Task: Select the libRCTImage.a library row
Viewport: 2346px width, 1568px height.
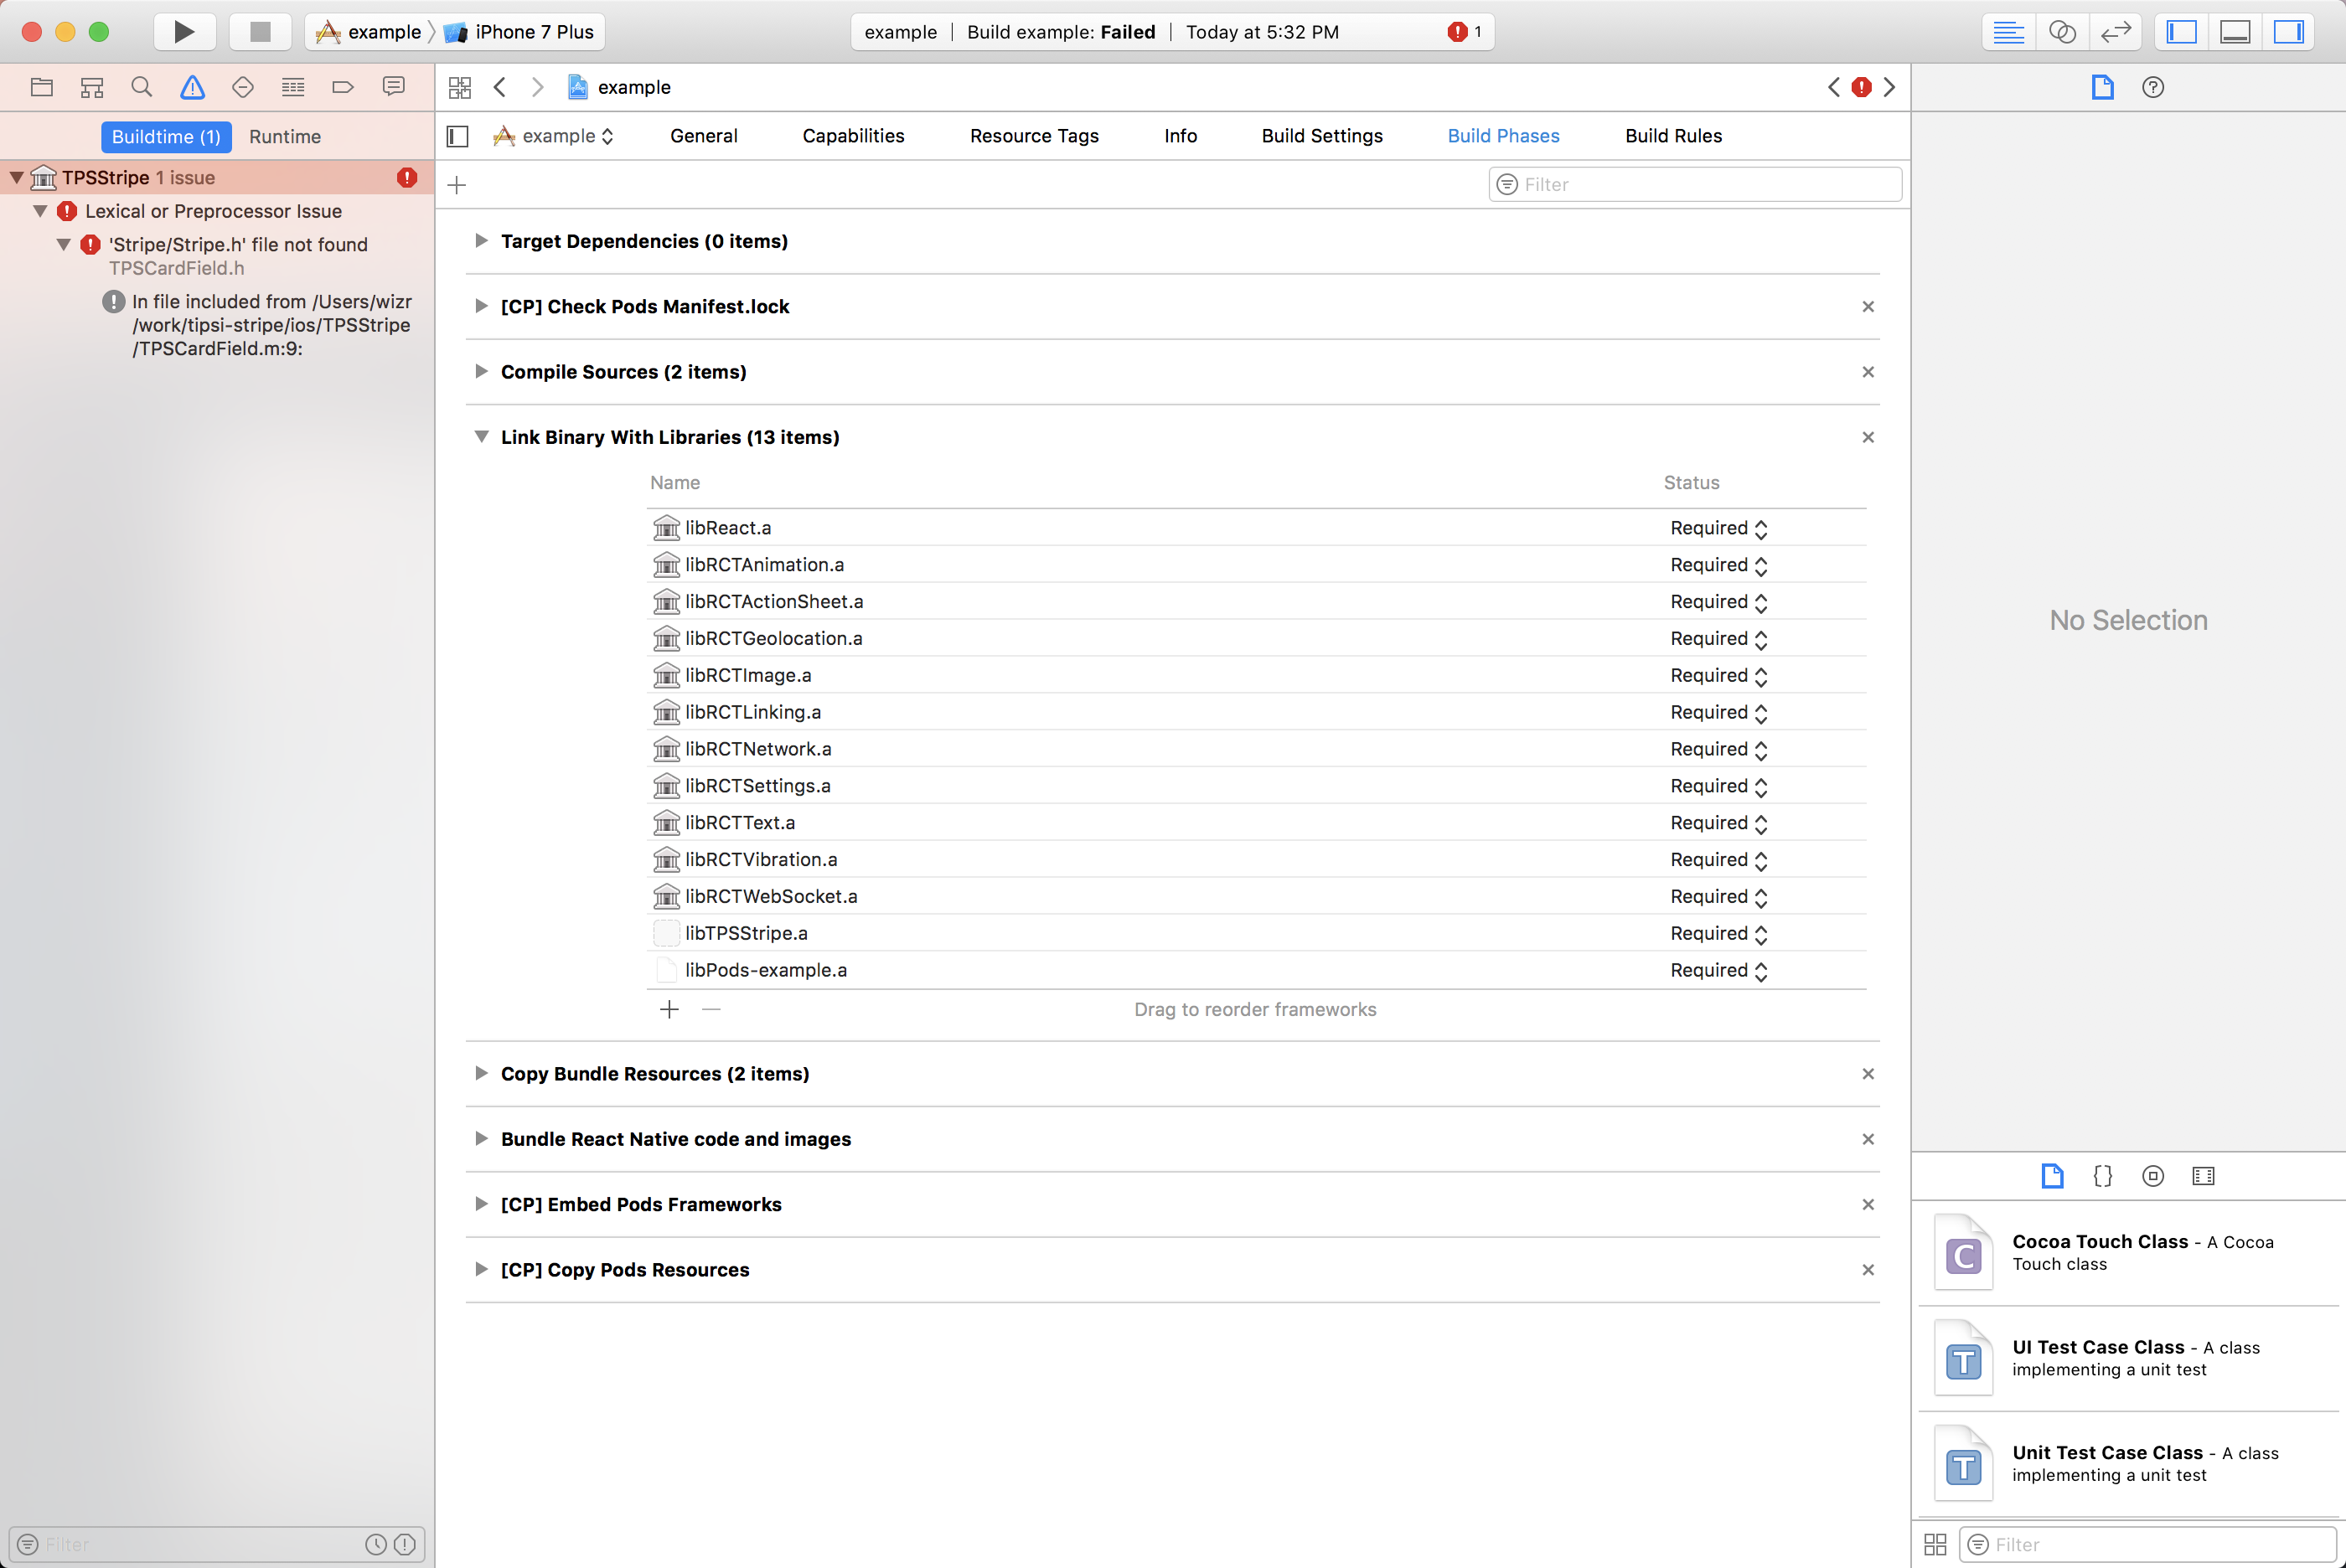Action: point(1256,676)
